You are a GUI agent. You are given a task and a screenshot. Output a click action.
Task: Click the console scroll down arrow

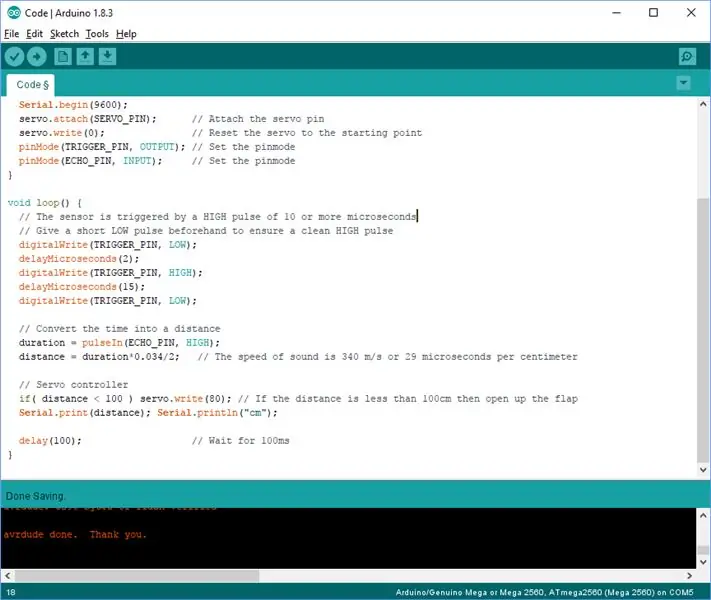pos(703,562)
